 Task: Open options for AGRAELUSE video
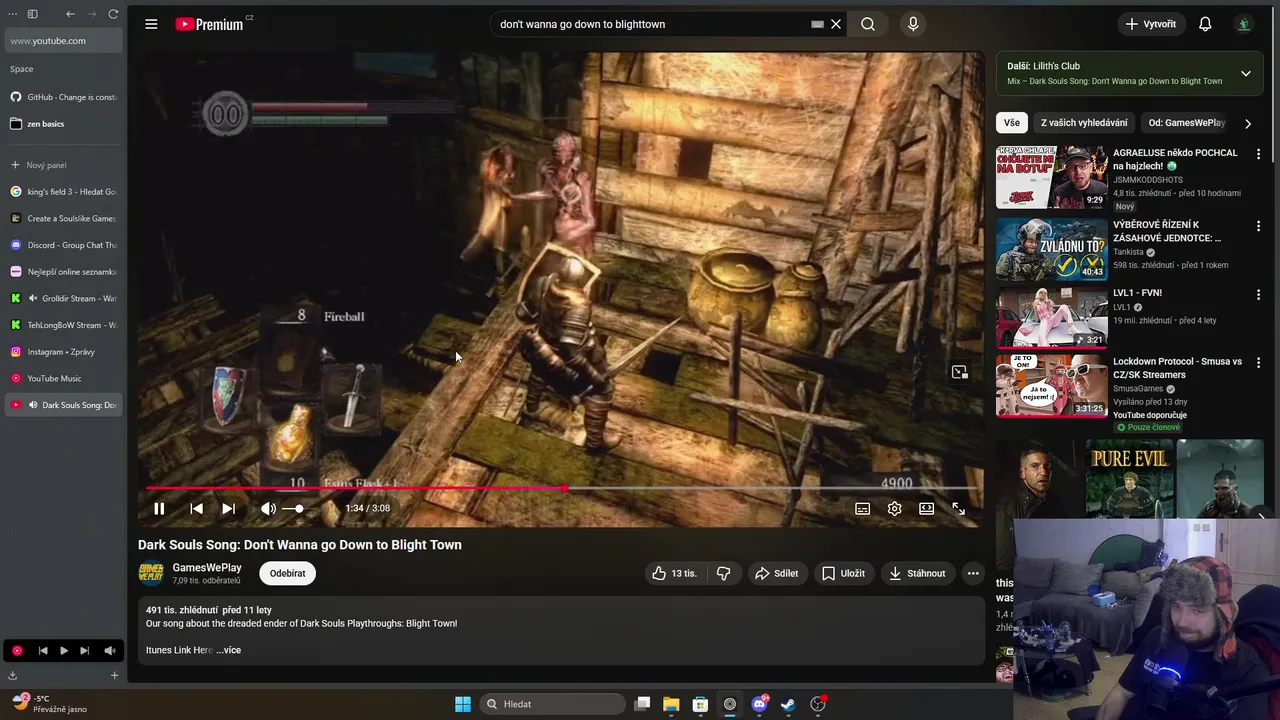(x=1258, y=154)
